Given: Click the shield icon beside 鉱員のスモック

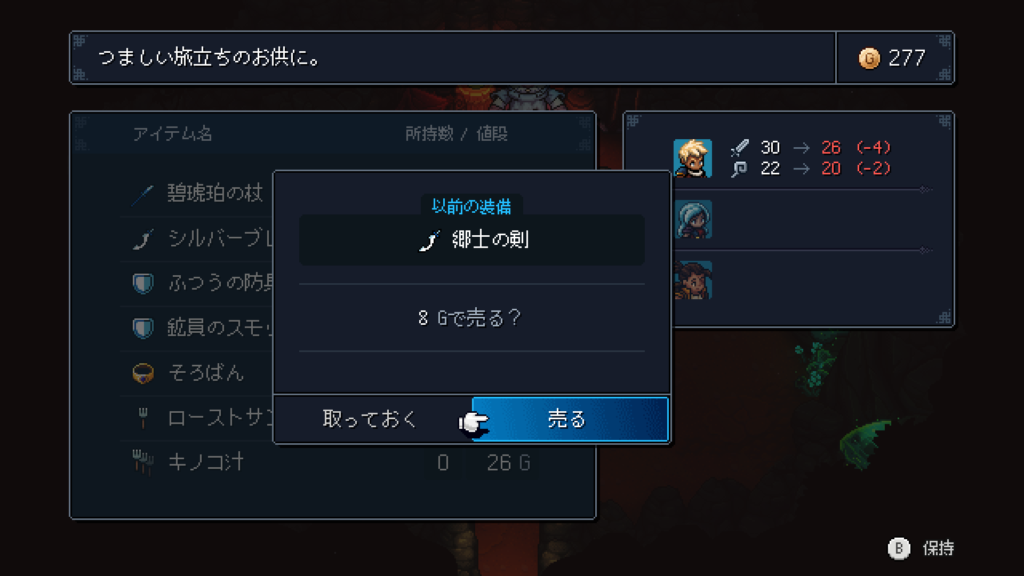Looking at the screenshot, I should tap(142, 327).
